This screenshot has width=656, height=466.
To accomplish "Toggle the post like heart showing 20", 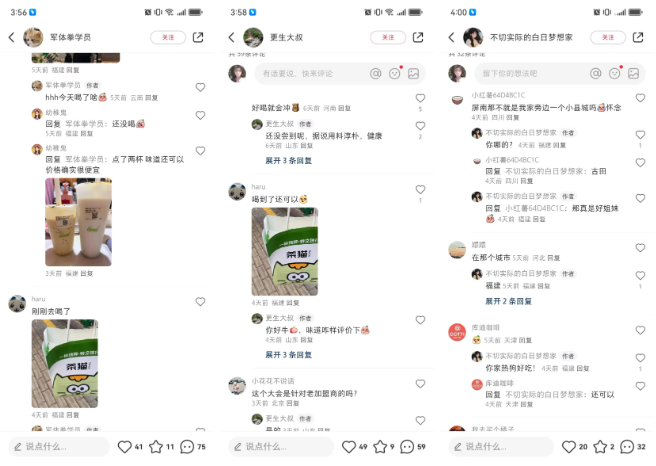I will (569, 446).
